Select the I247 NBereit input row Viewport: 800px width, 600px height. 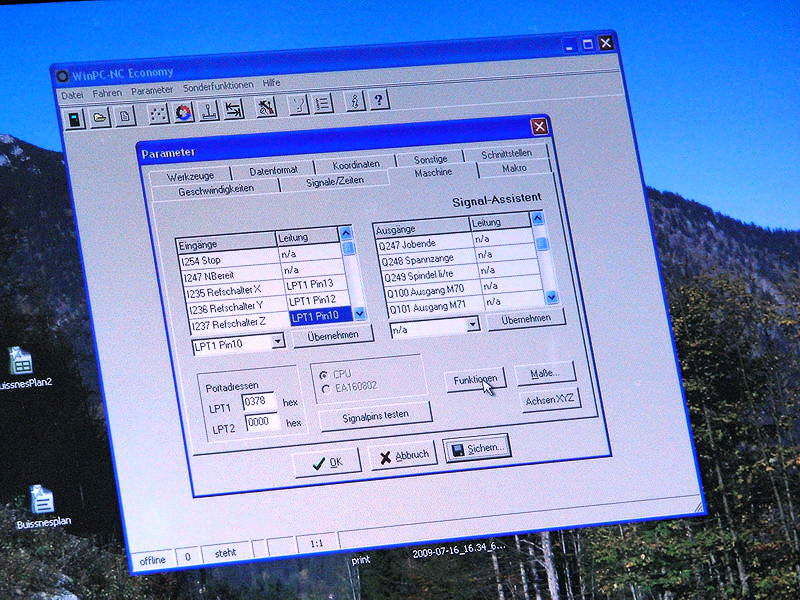point(261,273)
